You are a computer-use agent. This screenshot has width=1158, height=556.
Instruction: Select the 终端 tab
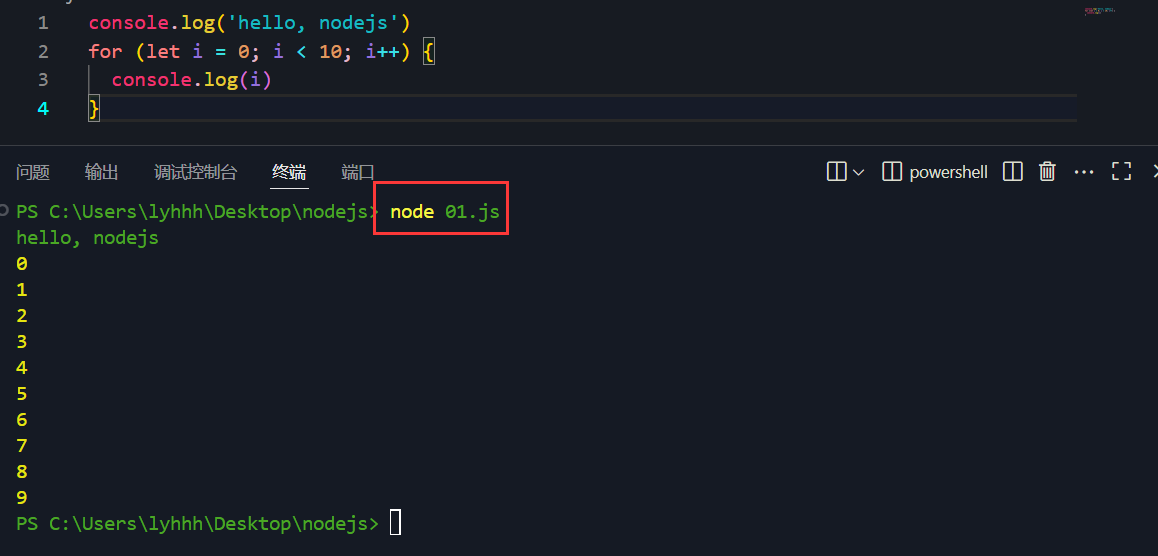[289, 173]
